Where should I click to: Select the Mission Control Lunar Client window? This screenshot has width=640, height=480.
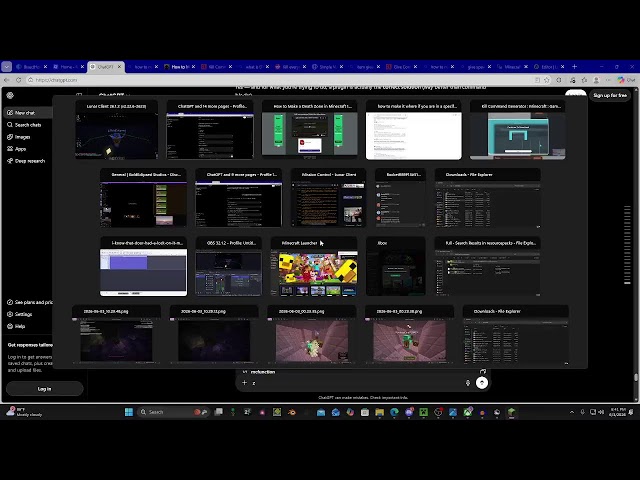point(328,198)
